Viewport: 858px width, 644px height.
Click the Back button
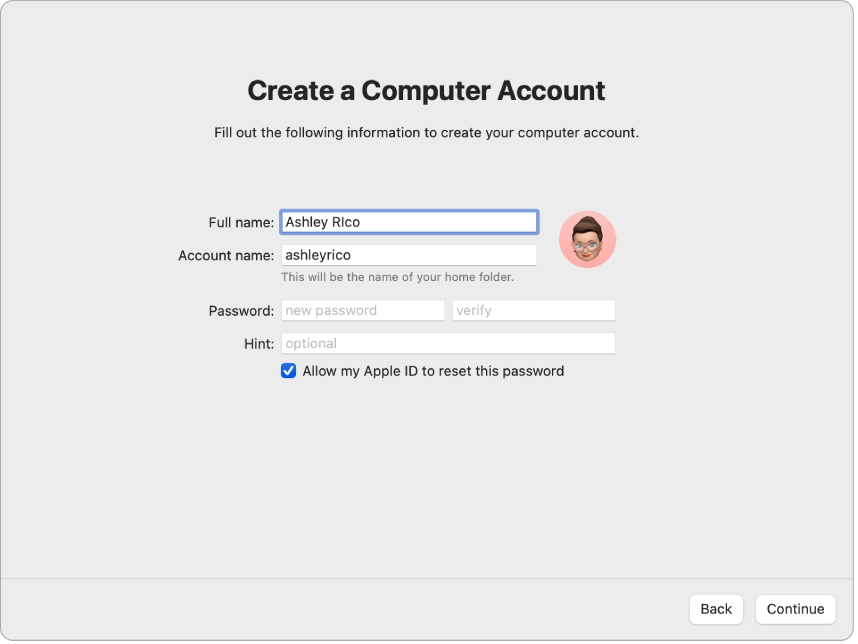click(x=716, y=609)
